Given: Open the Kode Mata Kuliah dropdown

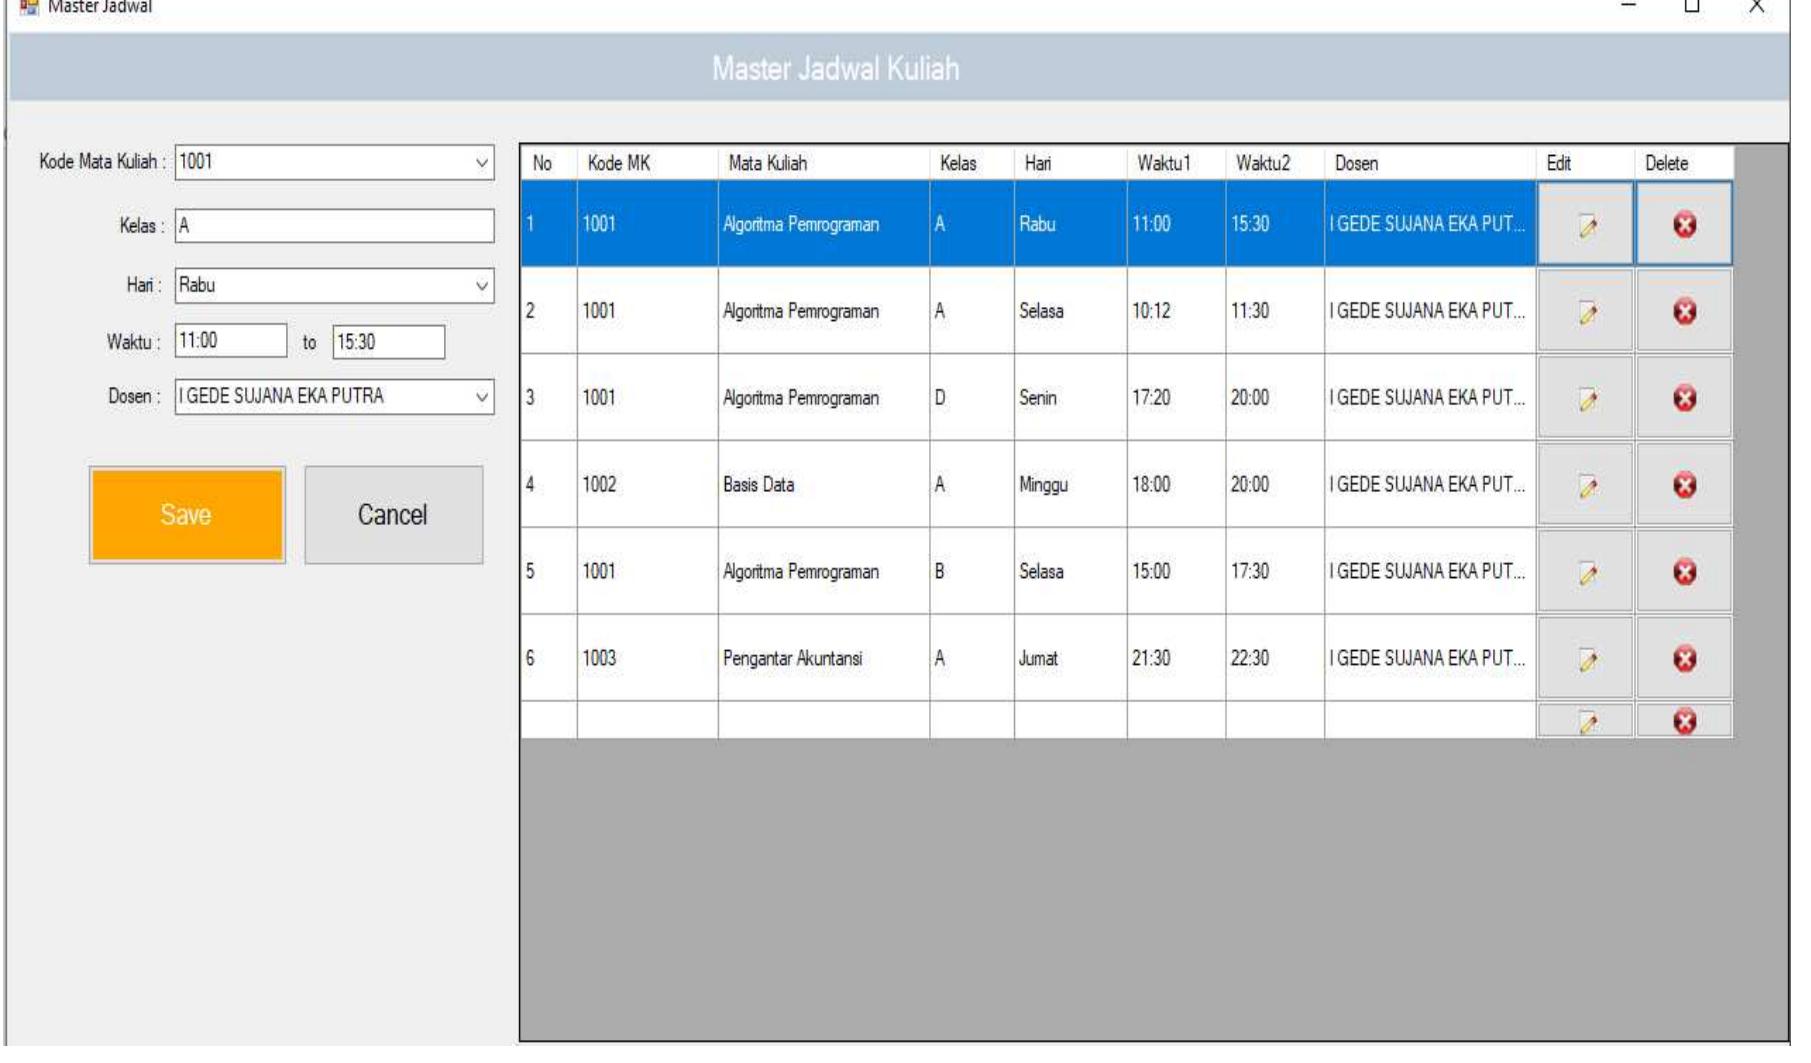Looking at the screenshot, I should click(482, 163).
